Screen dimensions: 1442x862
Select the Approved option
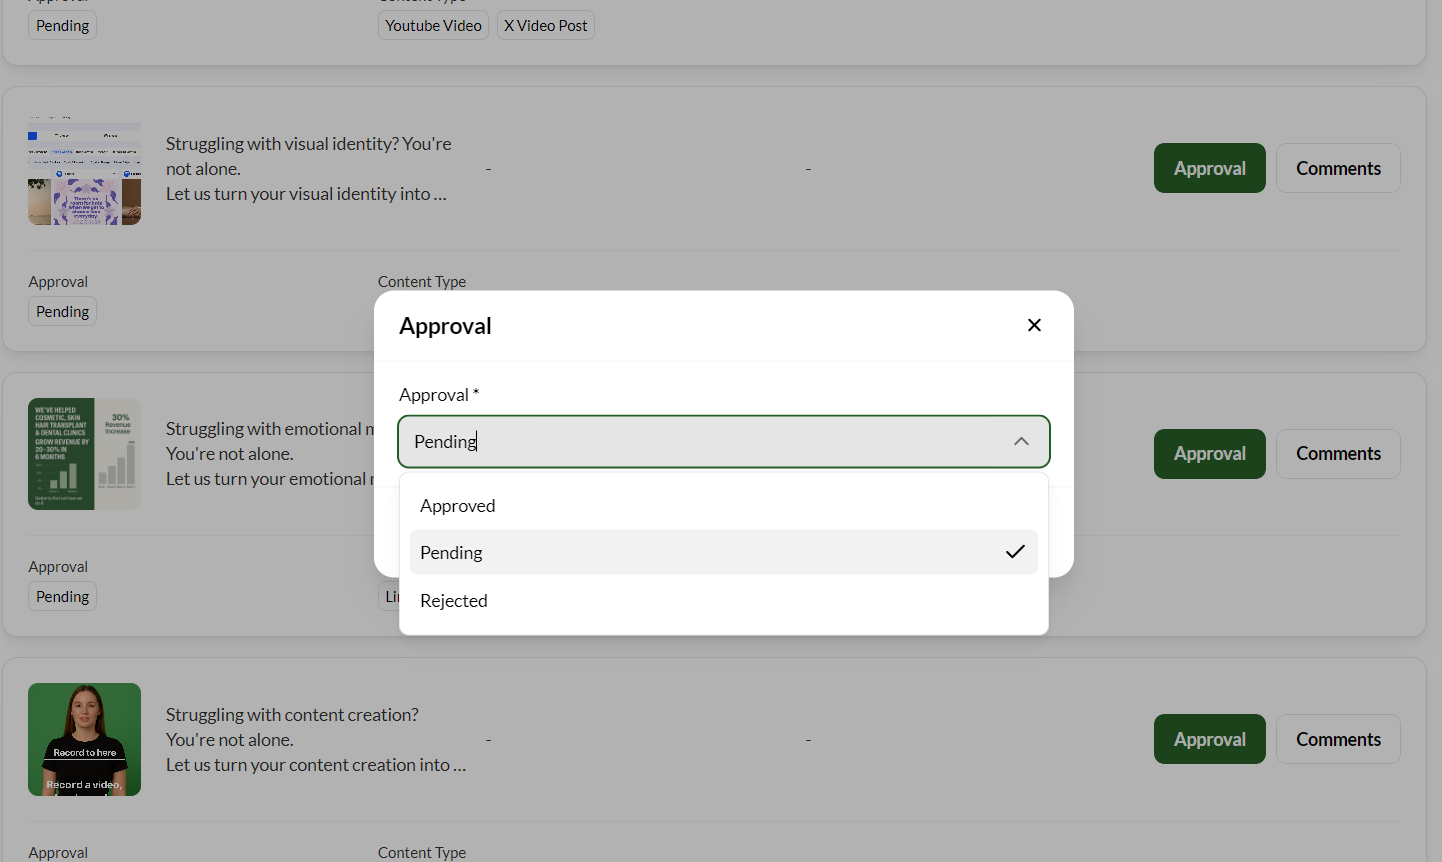tap(458, 506)
